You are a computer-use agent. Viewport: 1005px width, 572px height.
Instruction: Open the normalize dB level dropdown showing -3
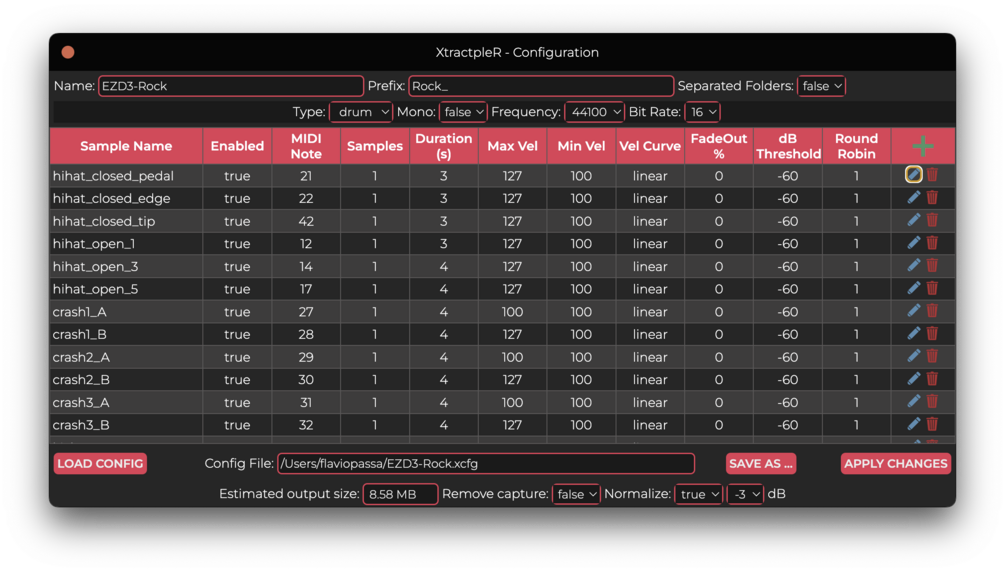tap(745, 494)
